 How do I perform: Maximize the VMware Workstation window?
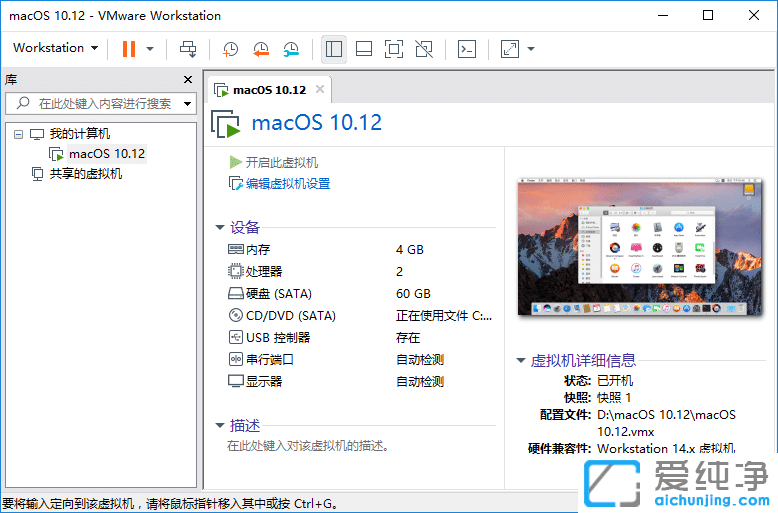[x=708, y=15]
